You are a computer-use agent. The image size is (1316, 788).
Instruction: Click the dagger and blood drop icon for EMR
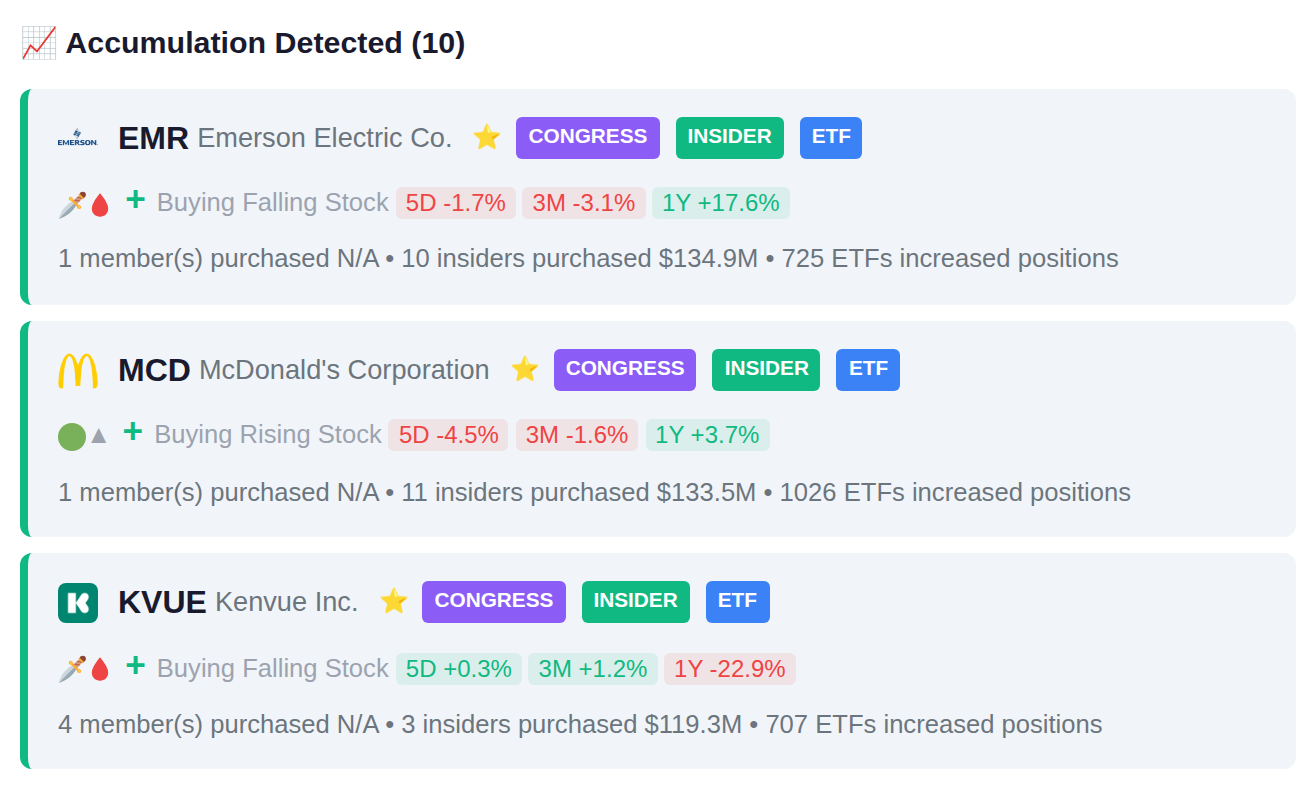click(84, 204)
